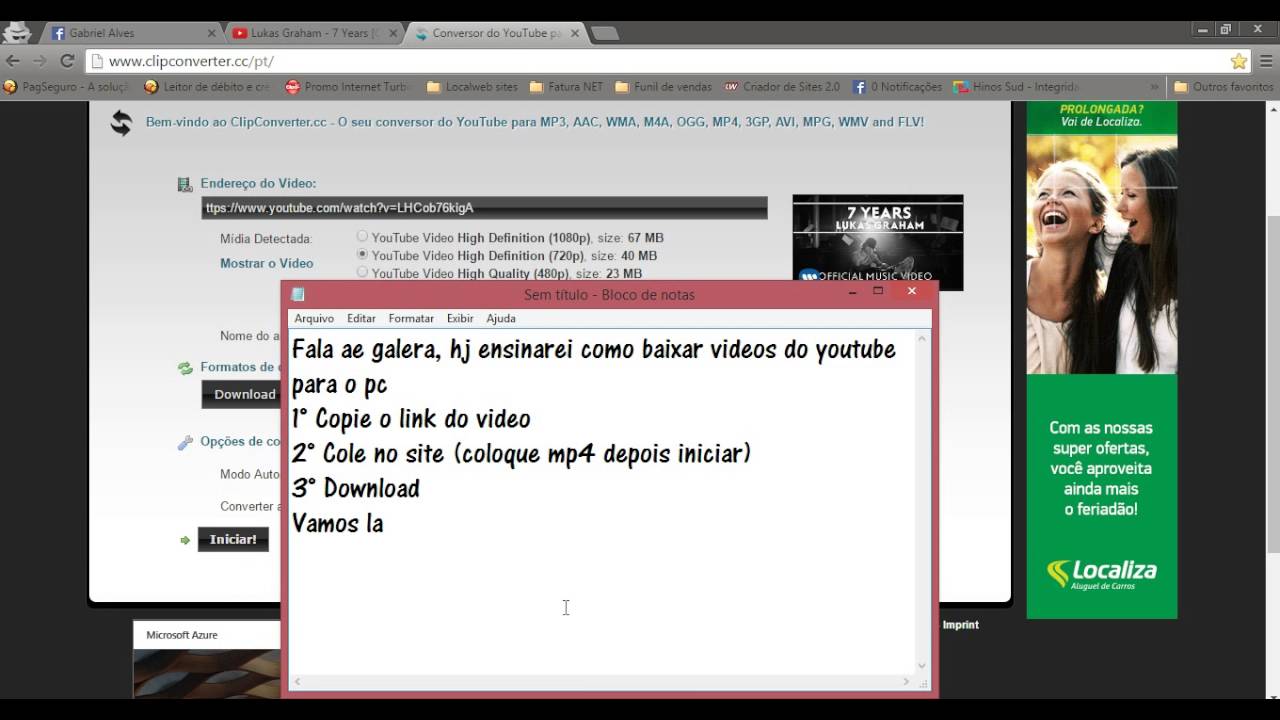The width and height of the screenshot is (1280, 720).
Task: Click the Notepad horizontal scrollbar right arrow
Action: (x=907, y=682)
